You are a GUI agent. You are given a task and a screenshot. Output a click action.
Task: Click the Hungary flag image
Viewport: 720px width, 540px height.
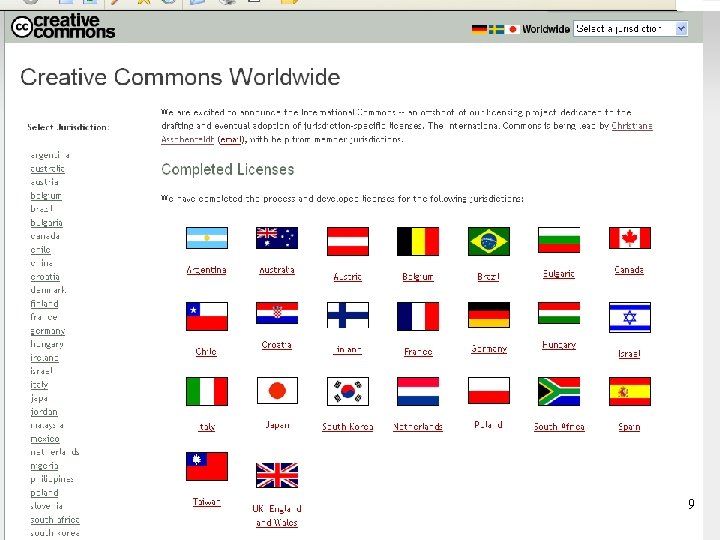[x=559, y=313]
